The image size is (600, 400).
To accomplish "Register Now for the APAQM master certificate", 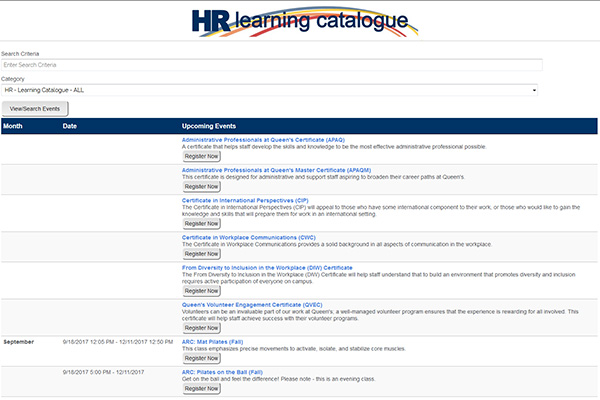I will (201, 187).
